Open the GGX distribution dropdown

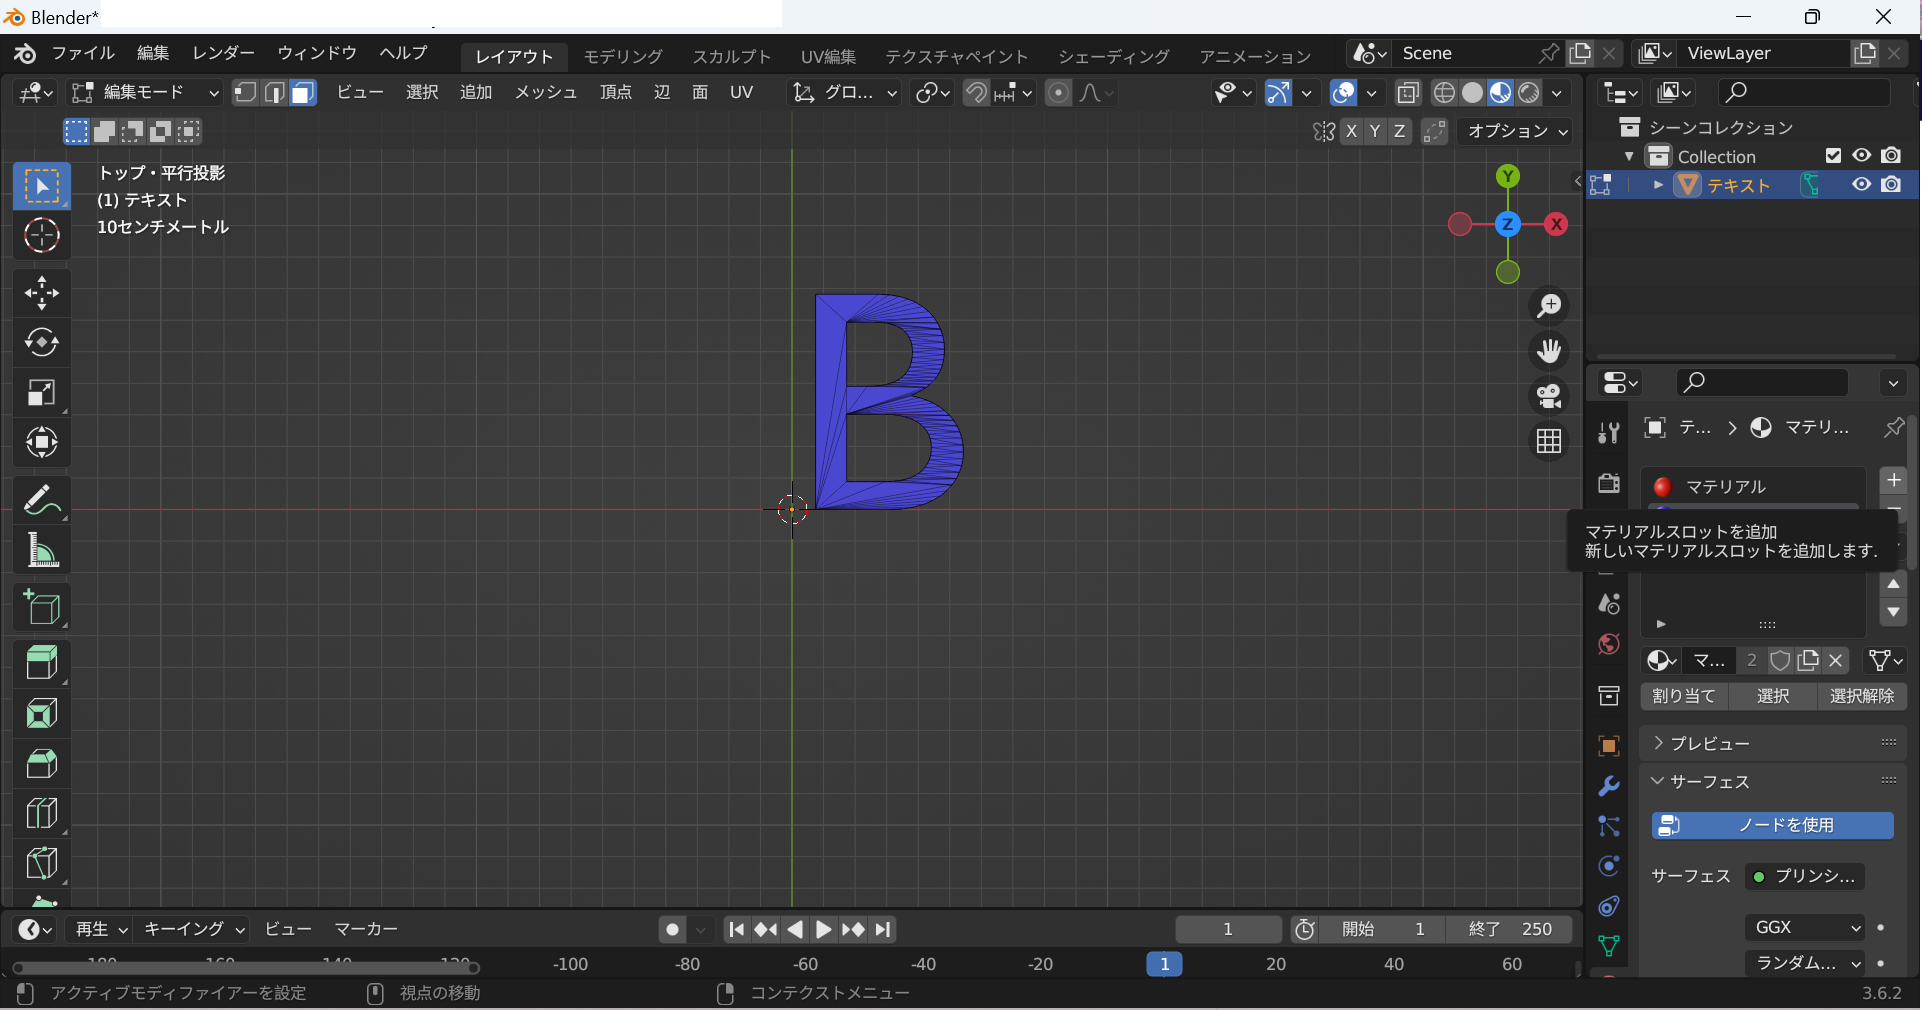coord(1805,927)
